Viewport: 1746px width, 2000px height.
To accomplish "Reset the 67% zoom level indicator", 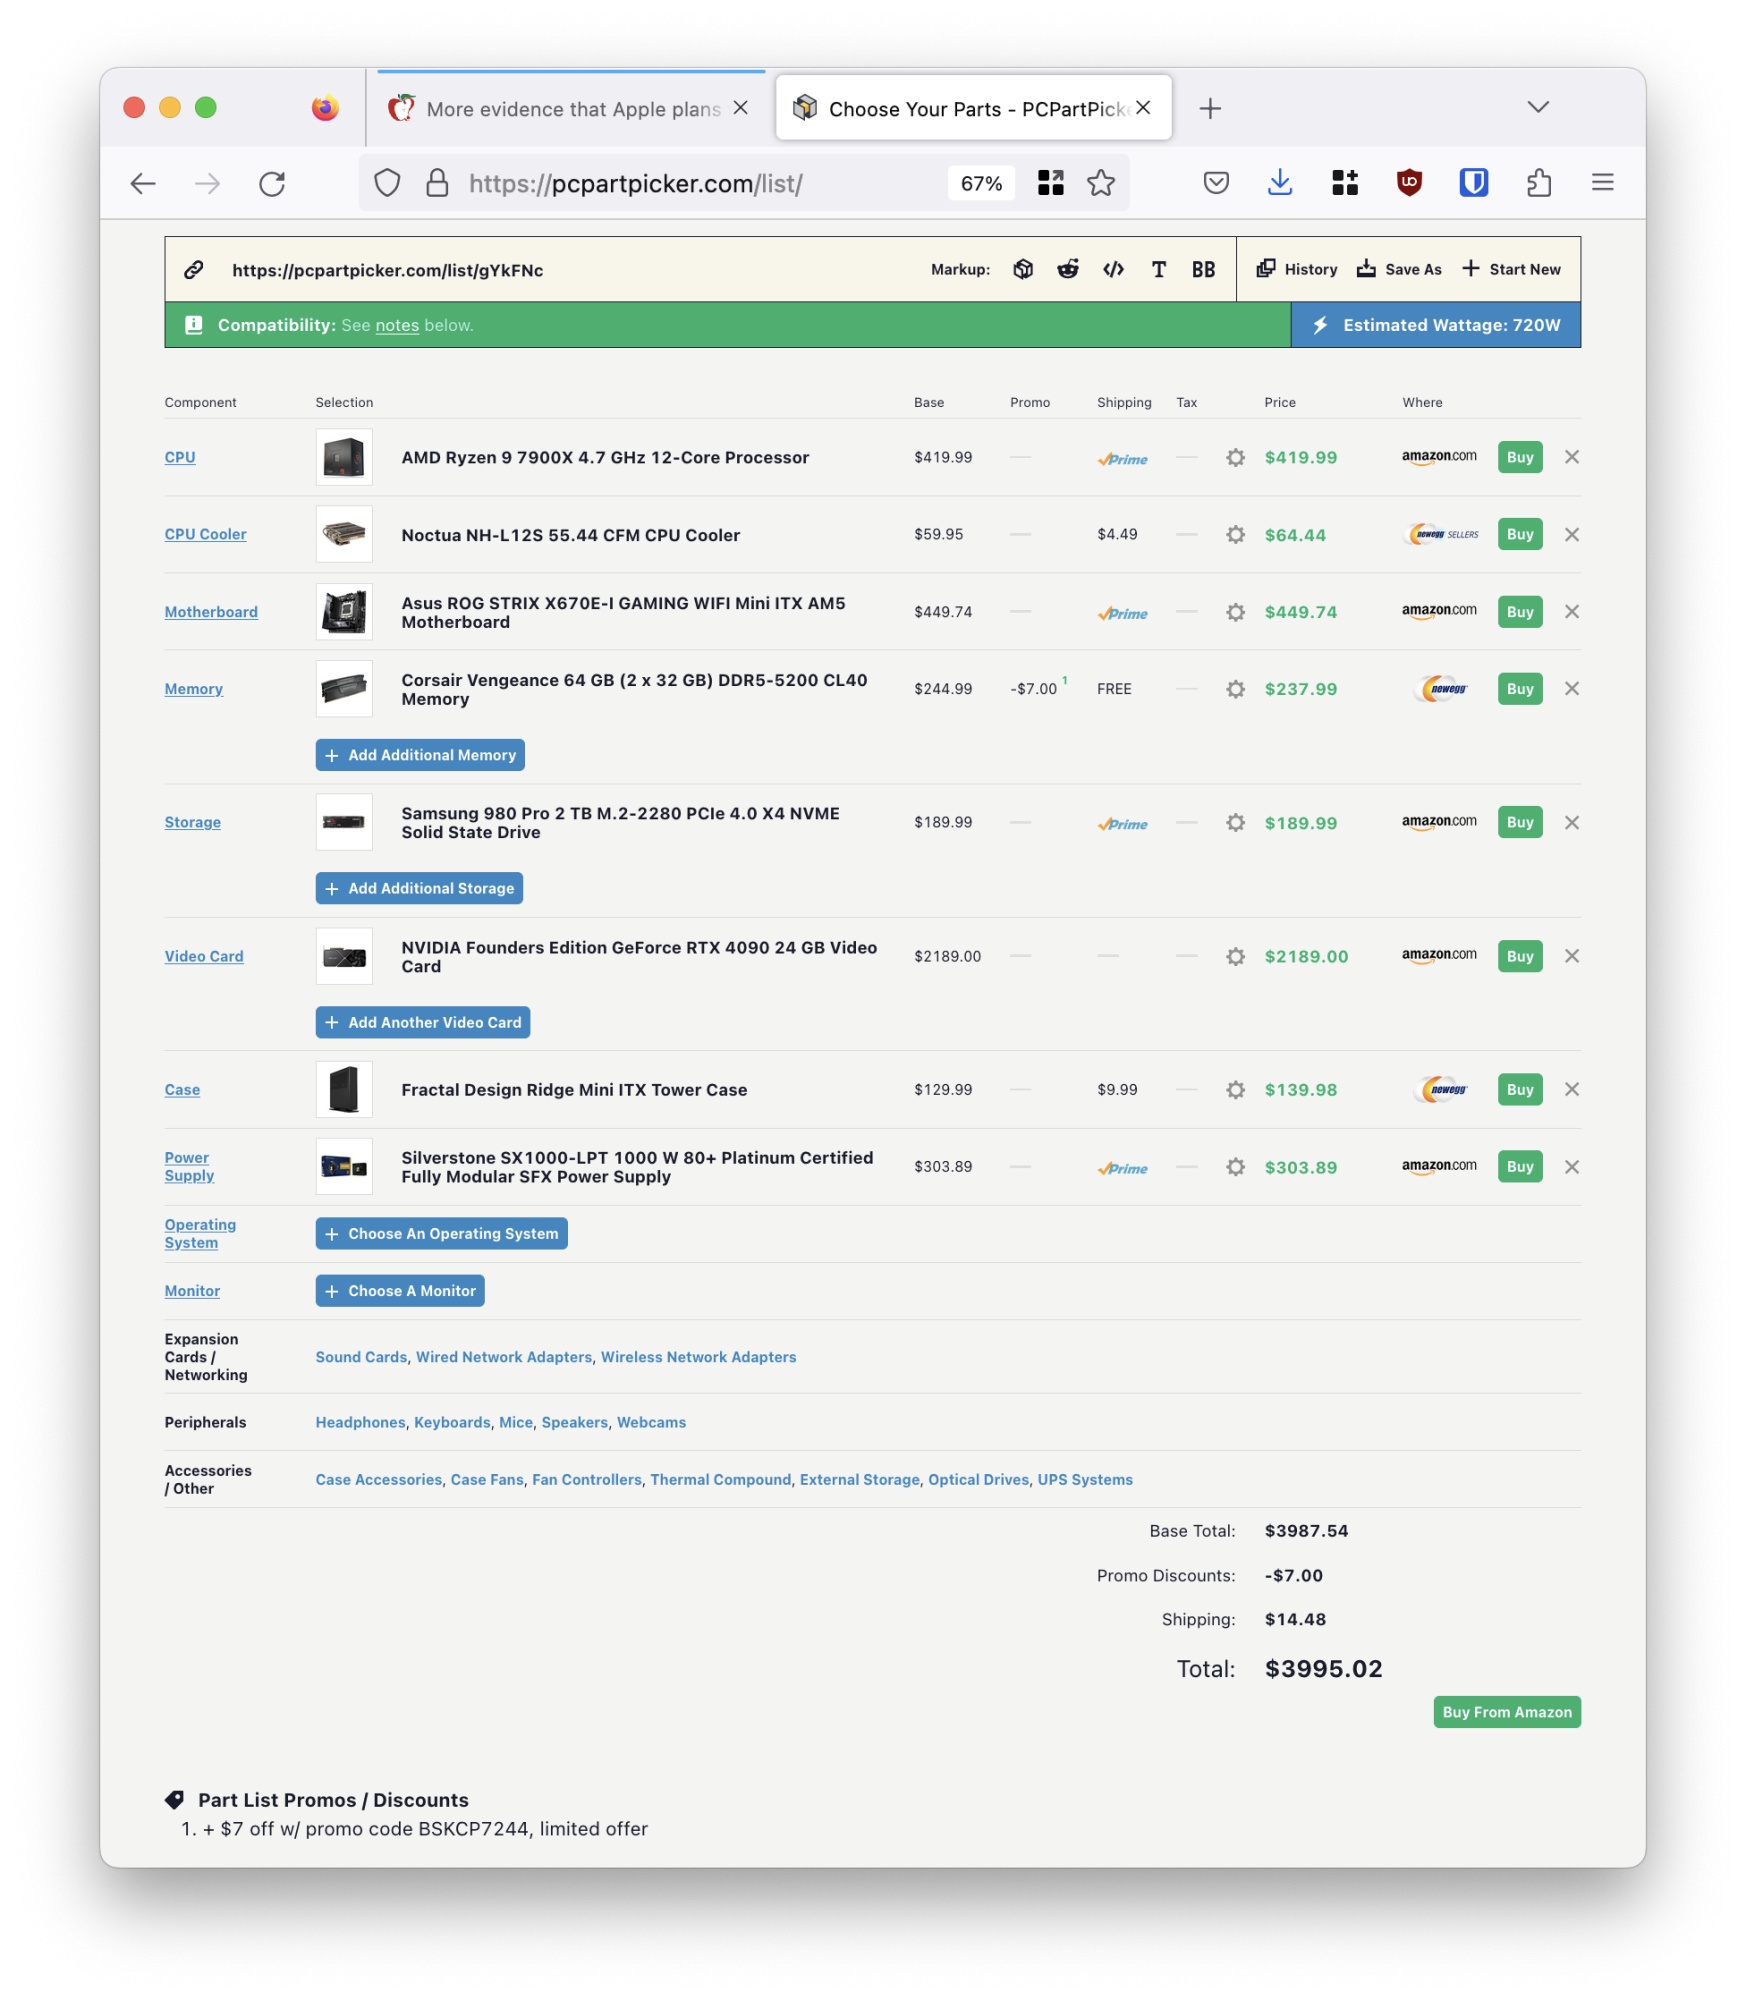I will pyautogui.click(x=981, y=183).
